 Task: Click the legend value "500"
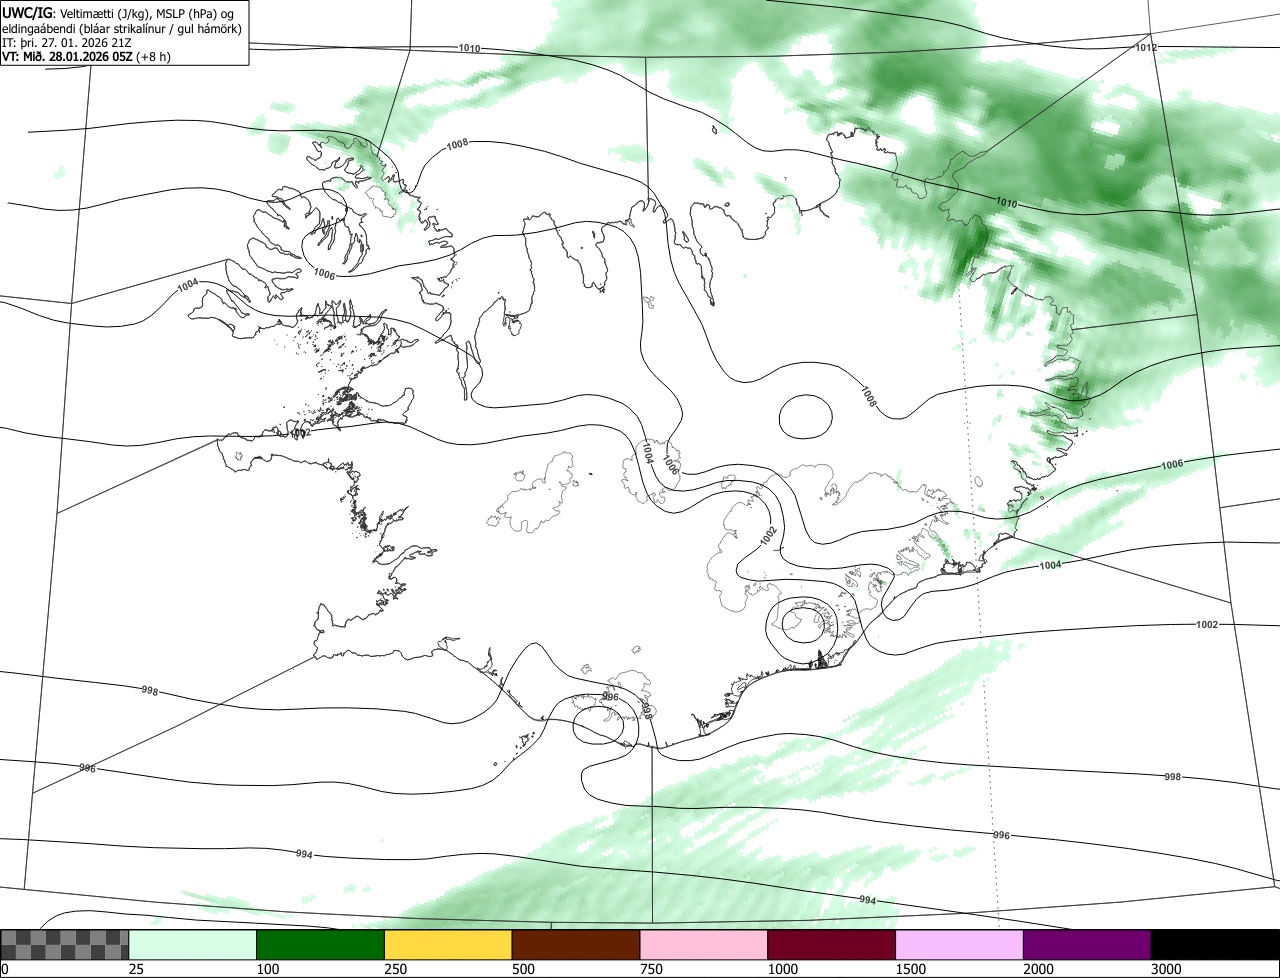pyautogui.click(x=523, y=969)
